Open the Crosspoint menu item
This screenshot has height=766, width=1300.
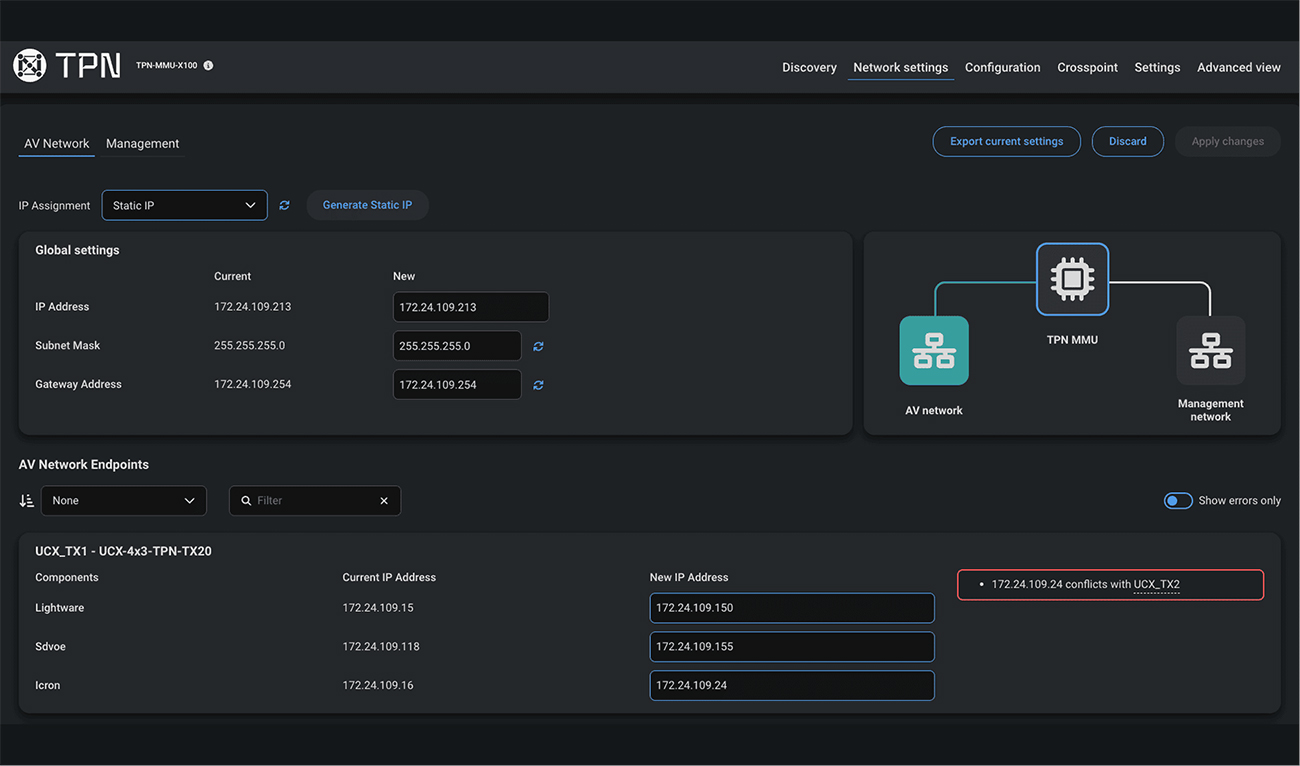pyautogui.click(x=1087, y=68)
